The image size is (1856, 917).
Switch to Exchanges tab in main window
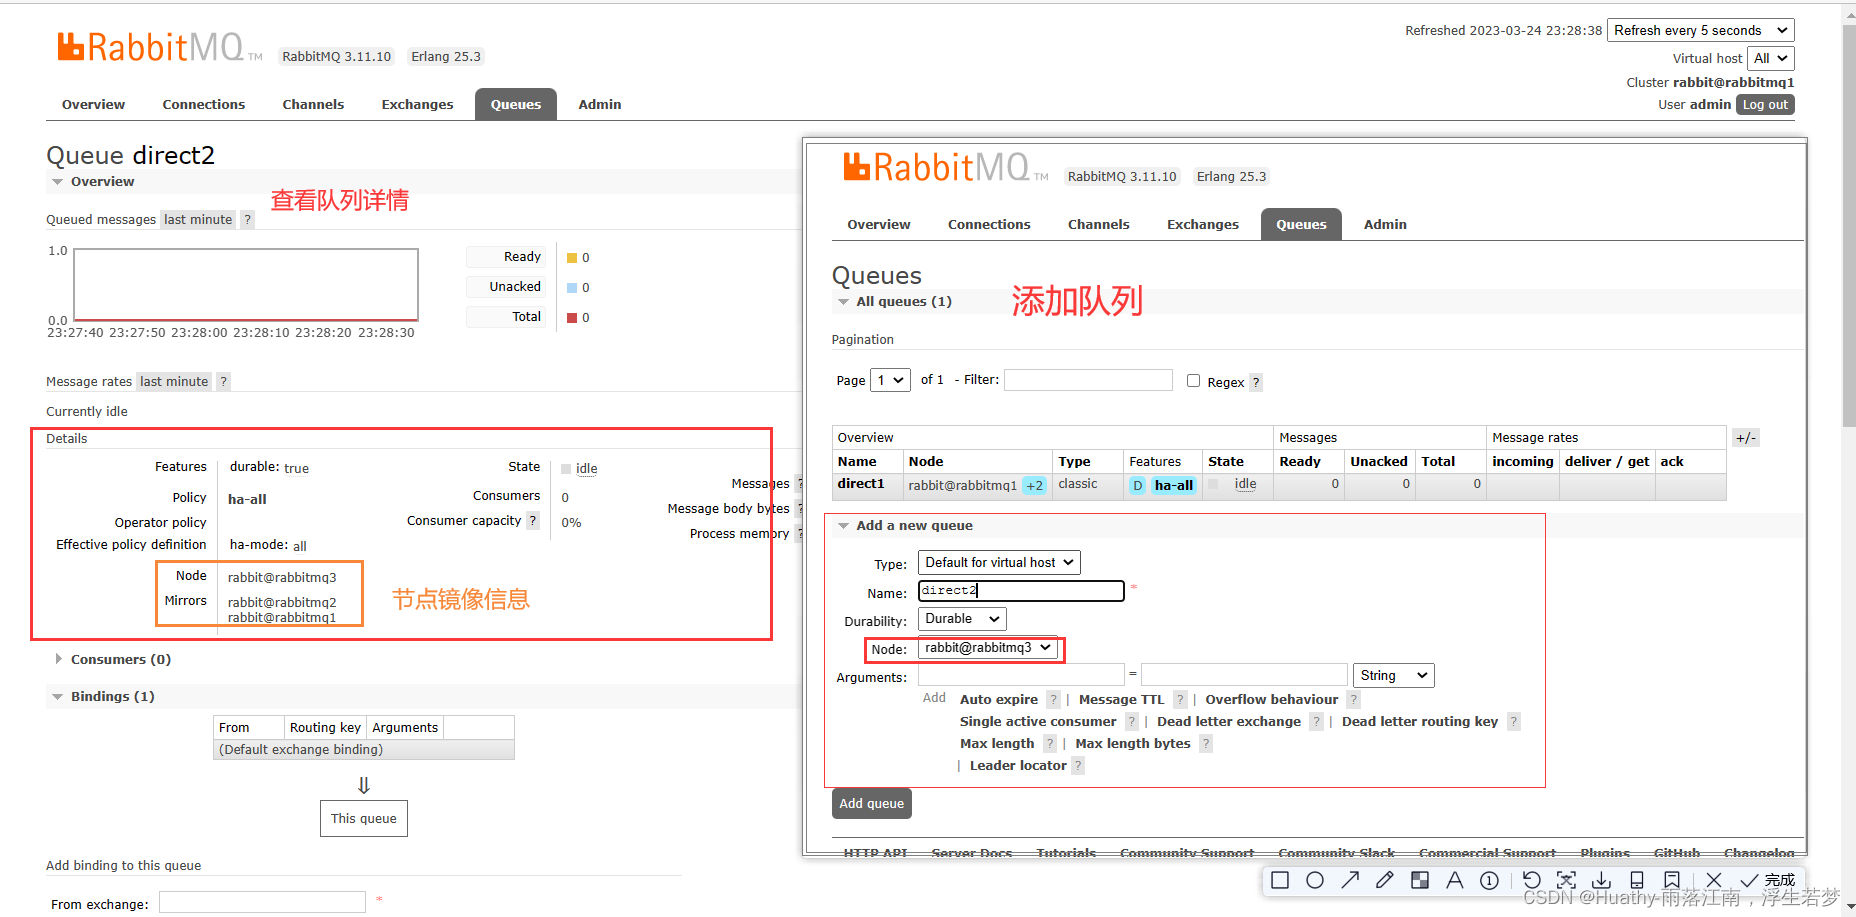417,105
